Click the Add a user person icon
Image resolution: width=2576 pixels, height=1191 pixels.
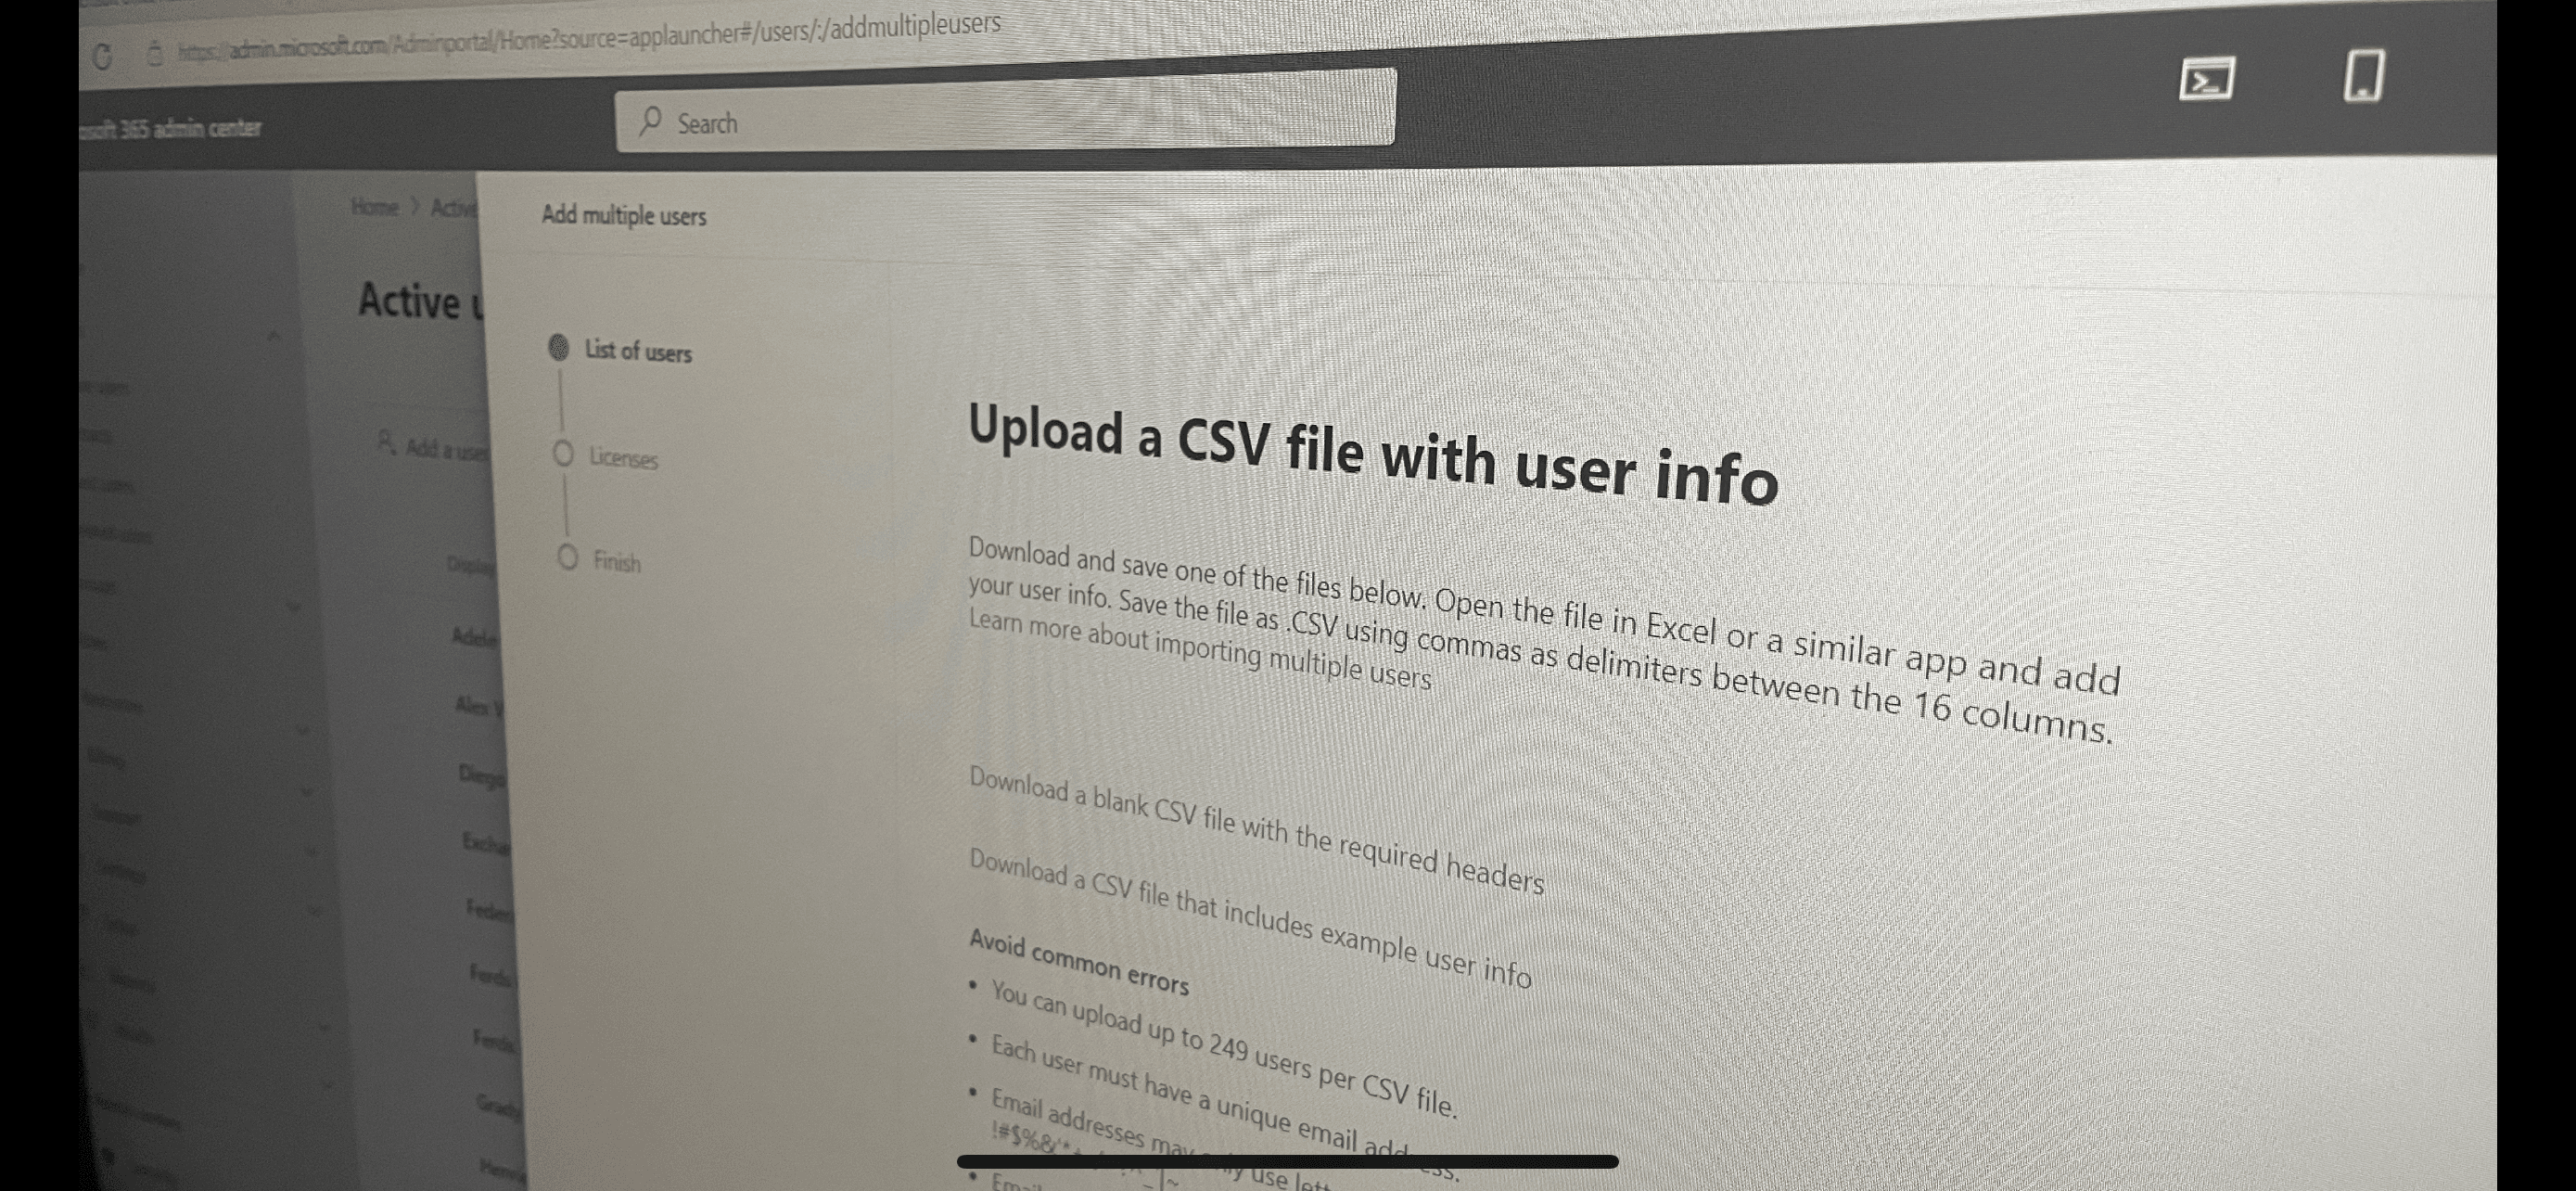pos(386,441)
